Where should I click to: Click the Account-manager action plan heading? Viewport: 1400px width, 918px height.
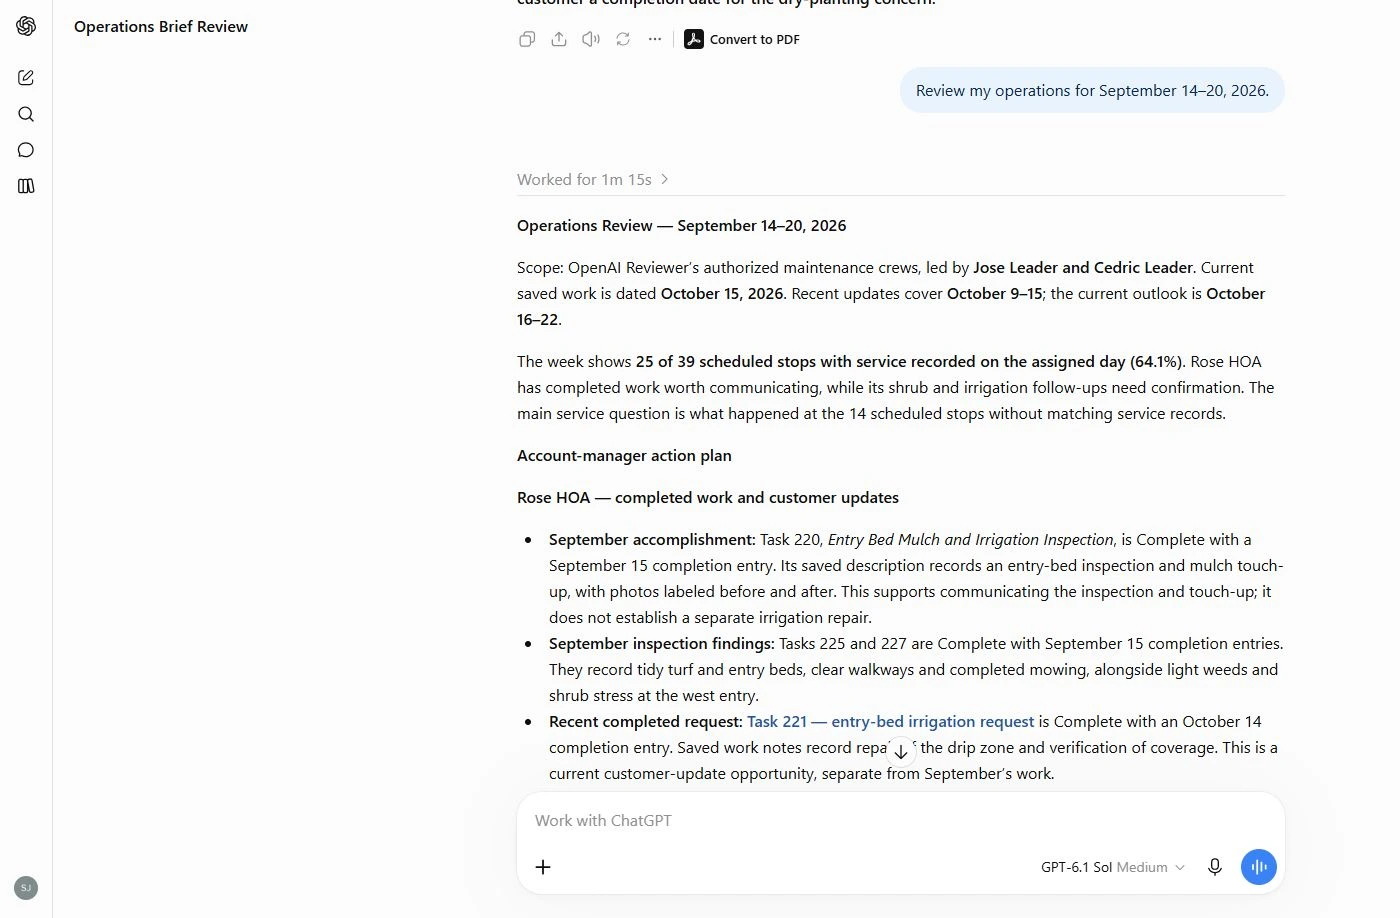click(x=624, y=455)
